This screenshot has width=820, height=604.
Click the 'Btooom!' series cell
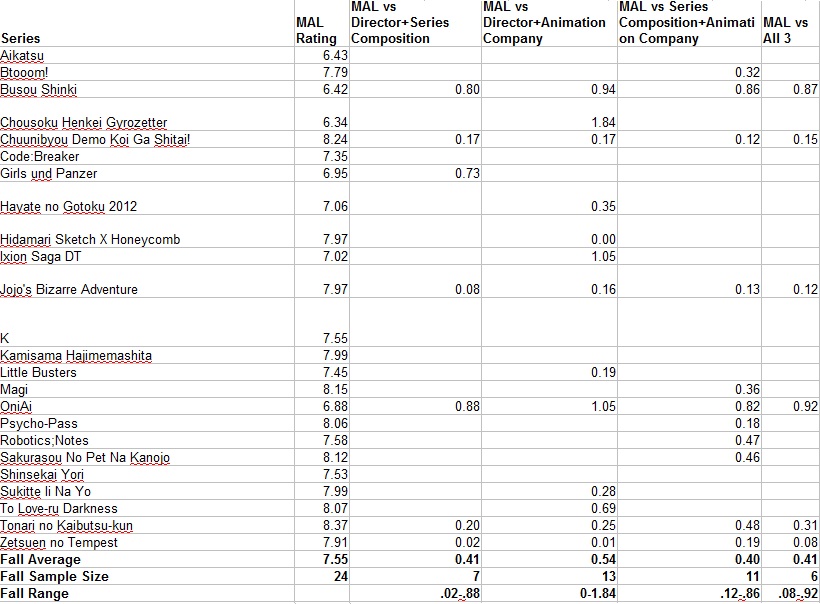tap(147, 72)
